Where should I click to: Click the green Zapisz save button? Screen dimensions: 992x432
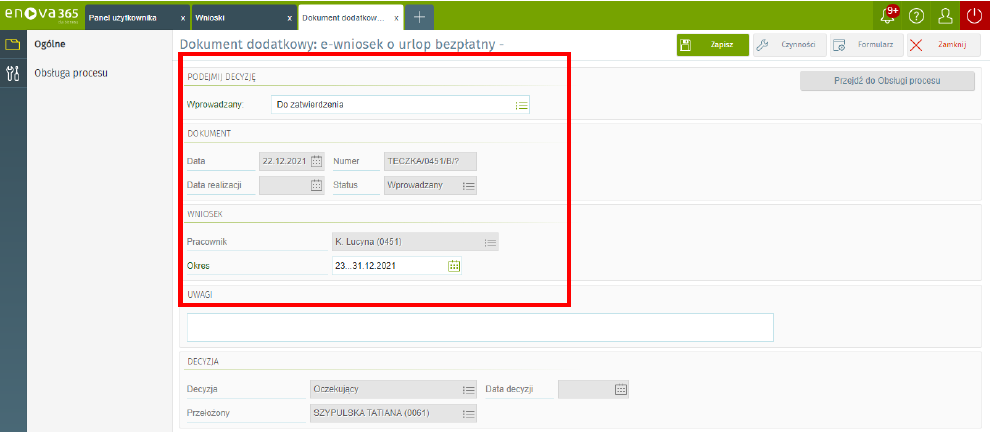coord(712,45)
